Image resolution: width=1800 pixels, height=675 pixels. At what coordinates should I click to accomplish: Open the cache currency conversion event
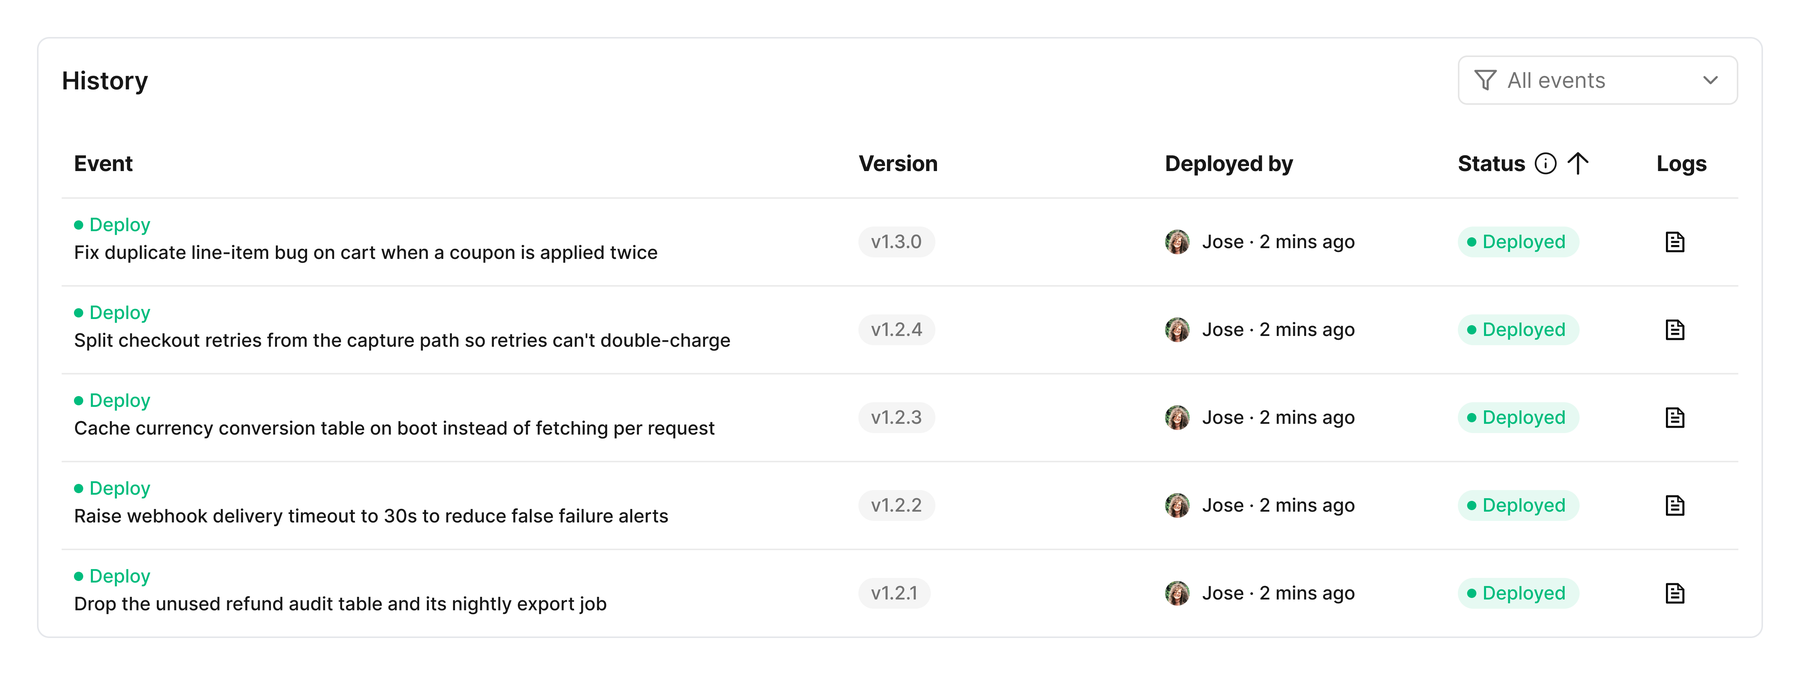coord(394,429)
